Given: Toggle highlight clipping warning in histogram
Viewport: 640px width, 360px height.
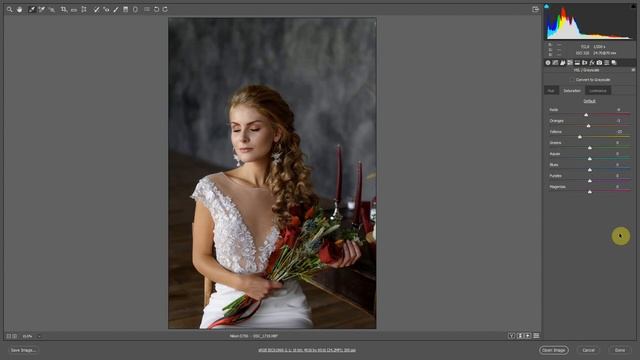Looking at the screenshot, I should (633, 6).
